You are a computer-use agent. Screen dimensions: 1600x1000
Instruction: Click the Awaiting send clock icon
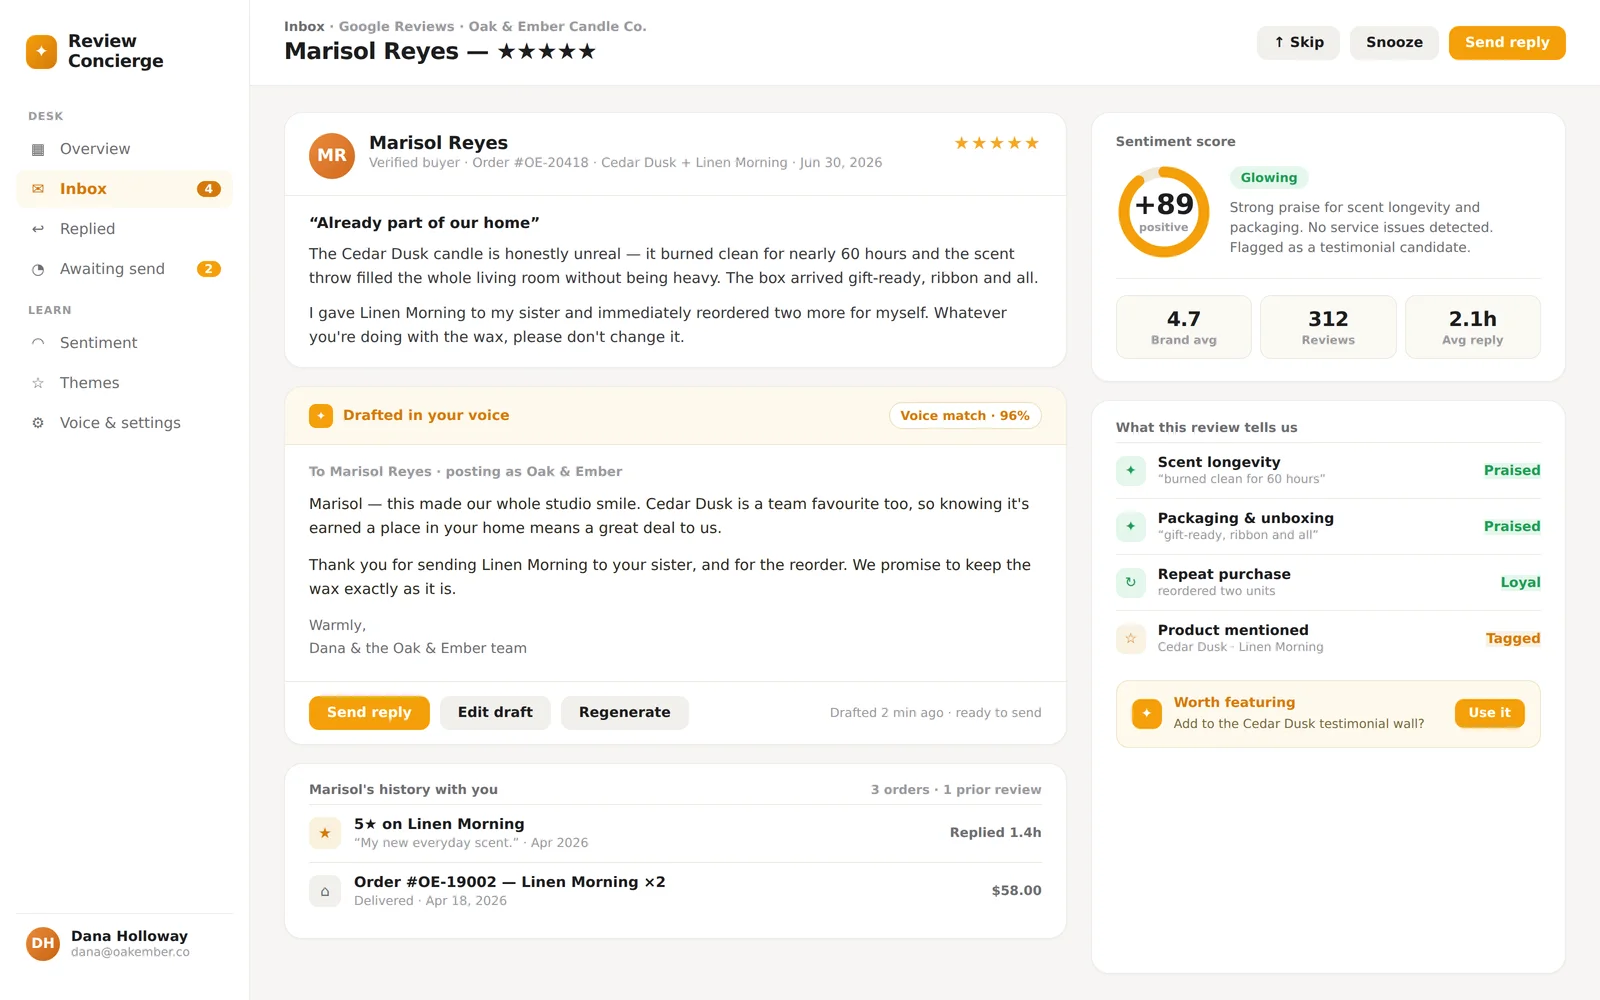[x=38, y=269]
